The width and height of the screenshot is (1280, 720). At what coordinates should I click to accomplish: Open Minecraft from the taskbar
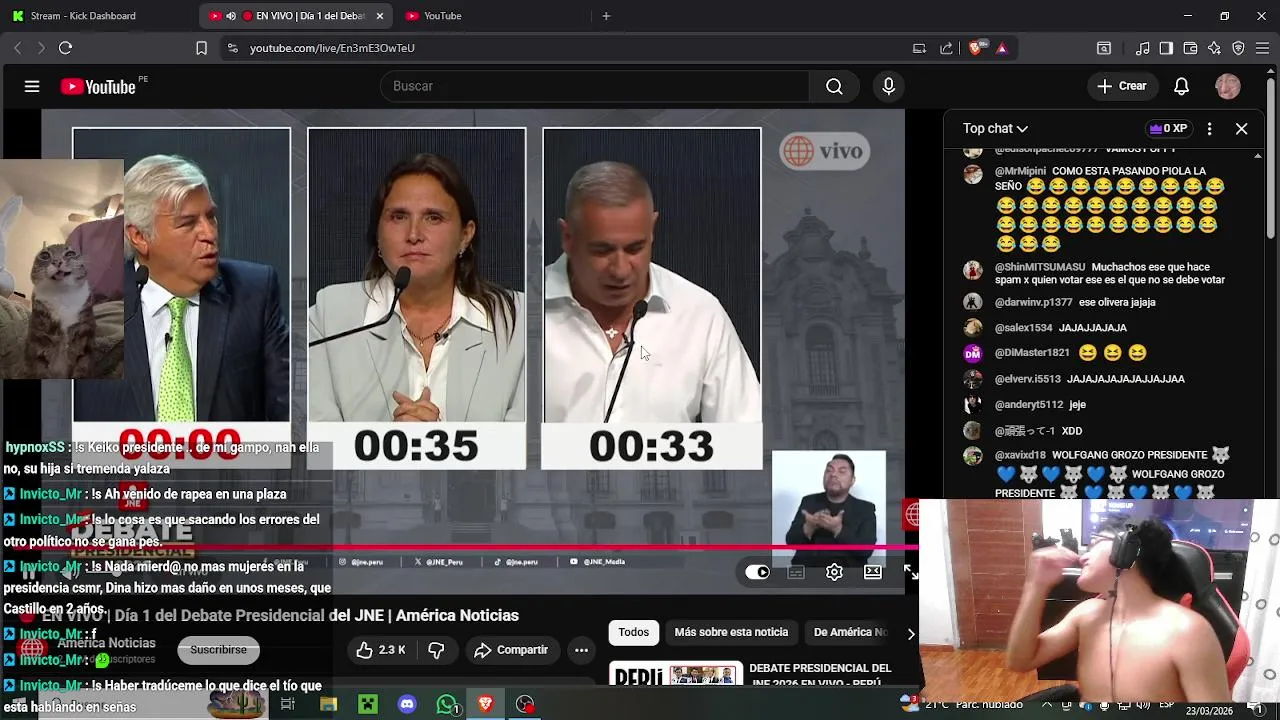pyautogui.click(x=368, y=704)
